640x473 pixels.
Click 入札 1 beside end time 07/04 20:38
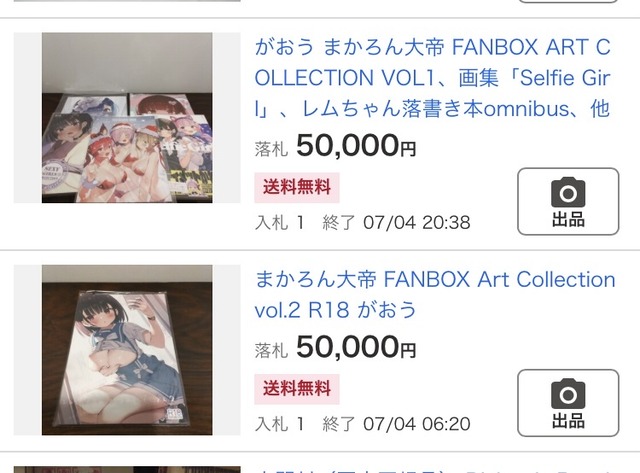(280, 223)
